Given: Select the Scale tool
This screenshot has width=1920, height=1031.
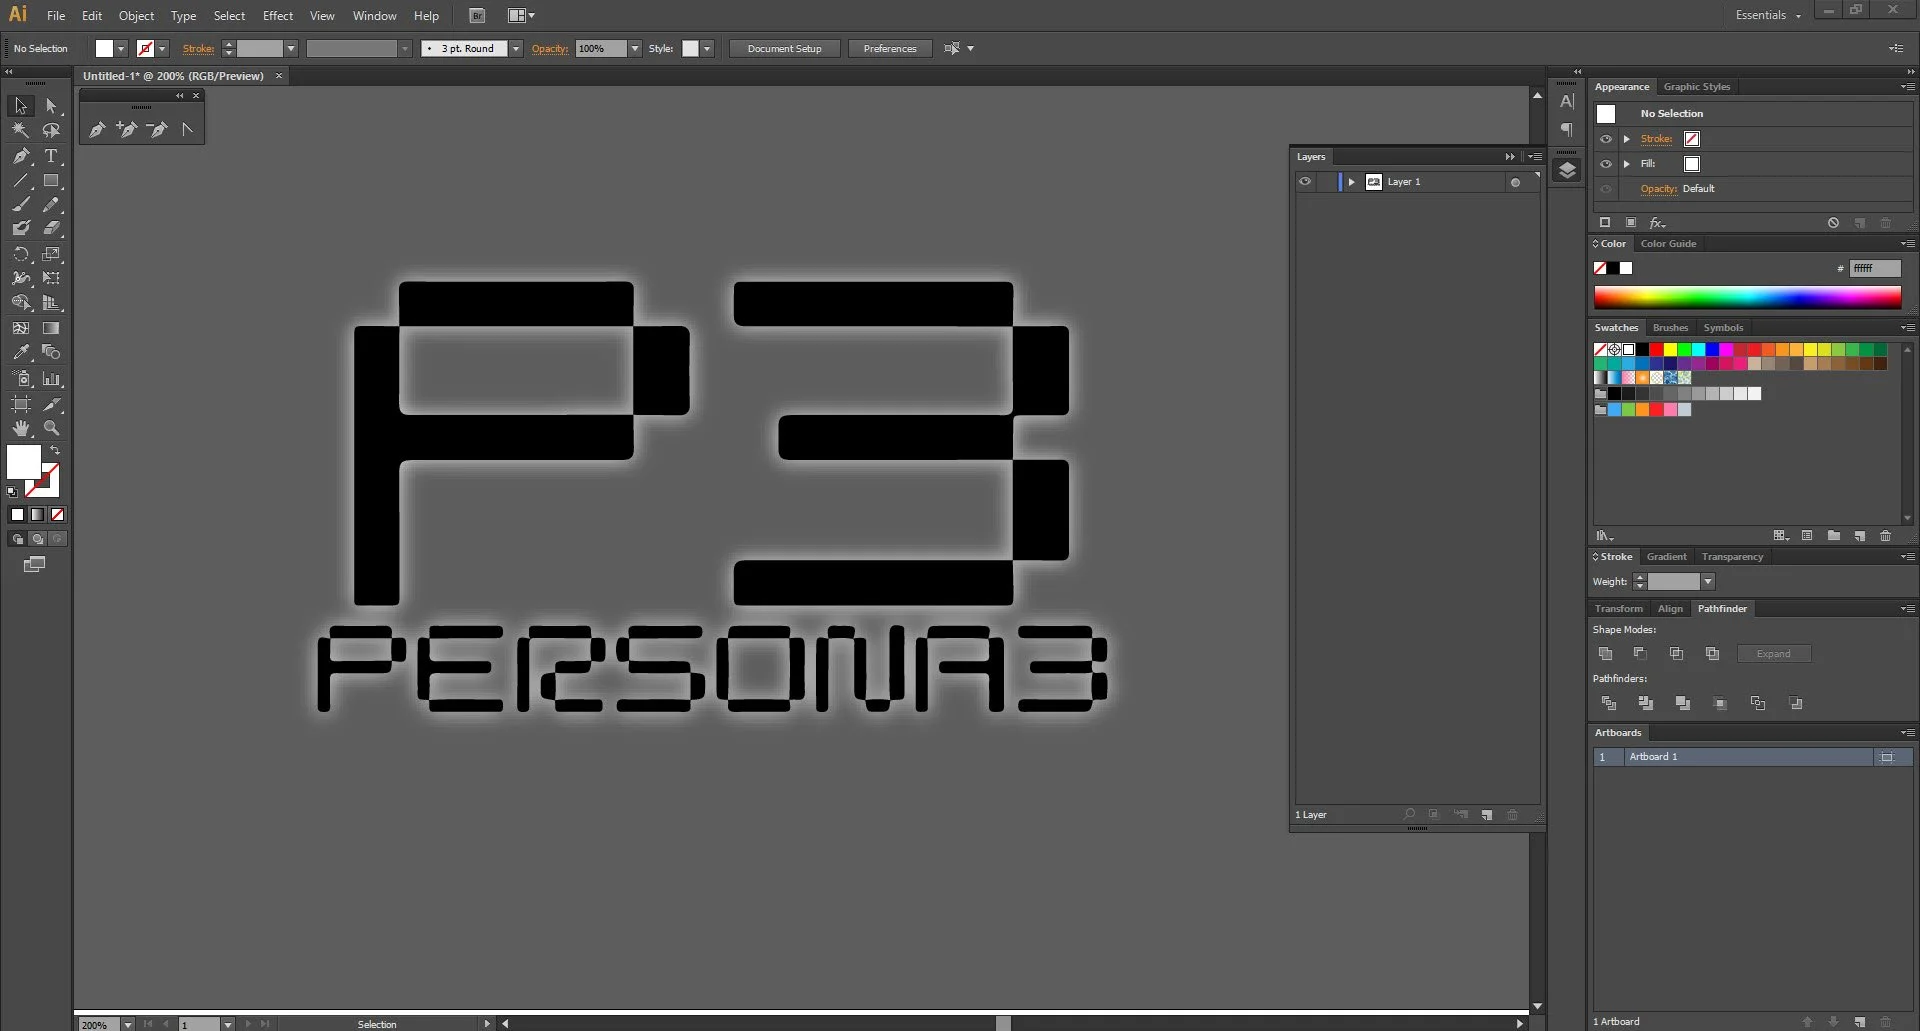Looking at the screenshot, I should coord(51,254).
